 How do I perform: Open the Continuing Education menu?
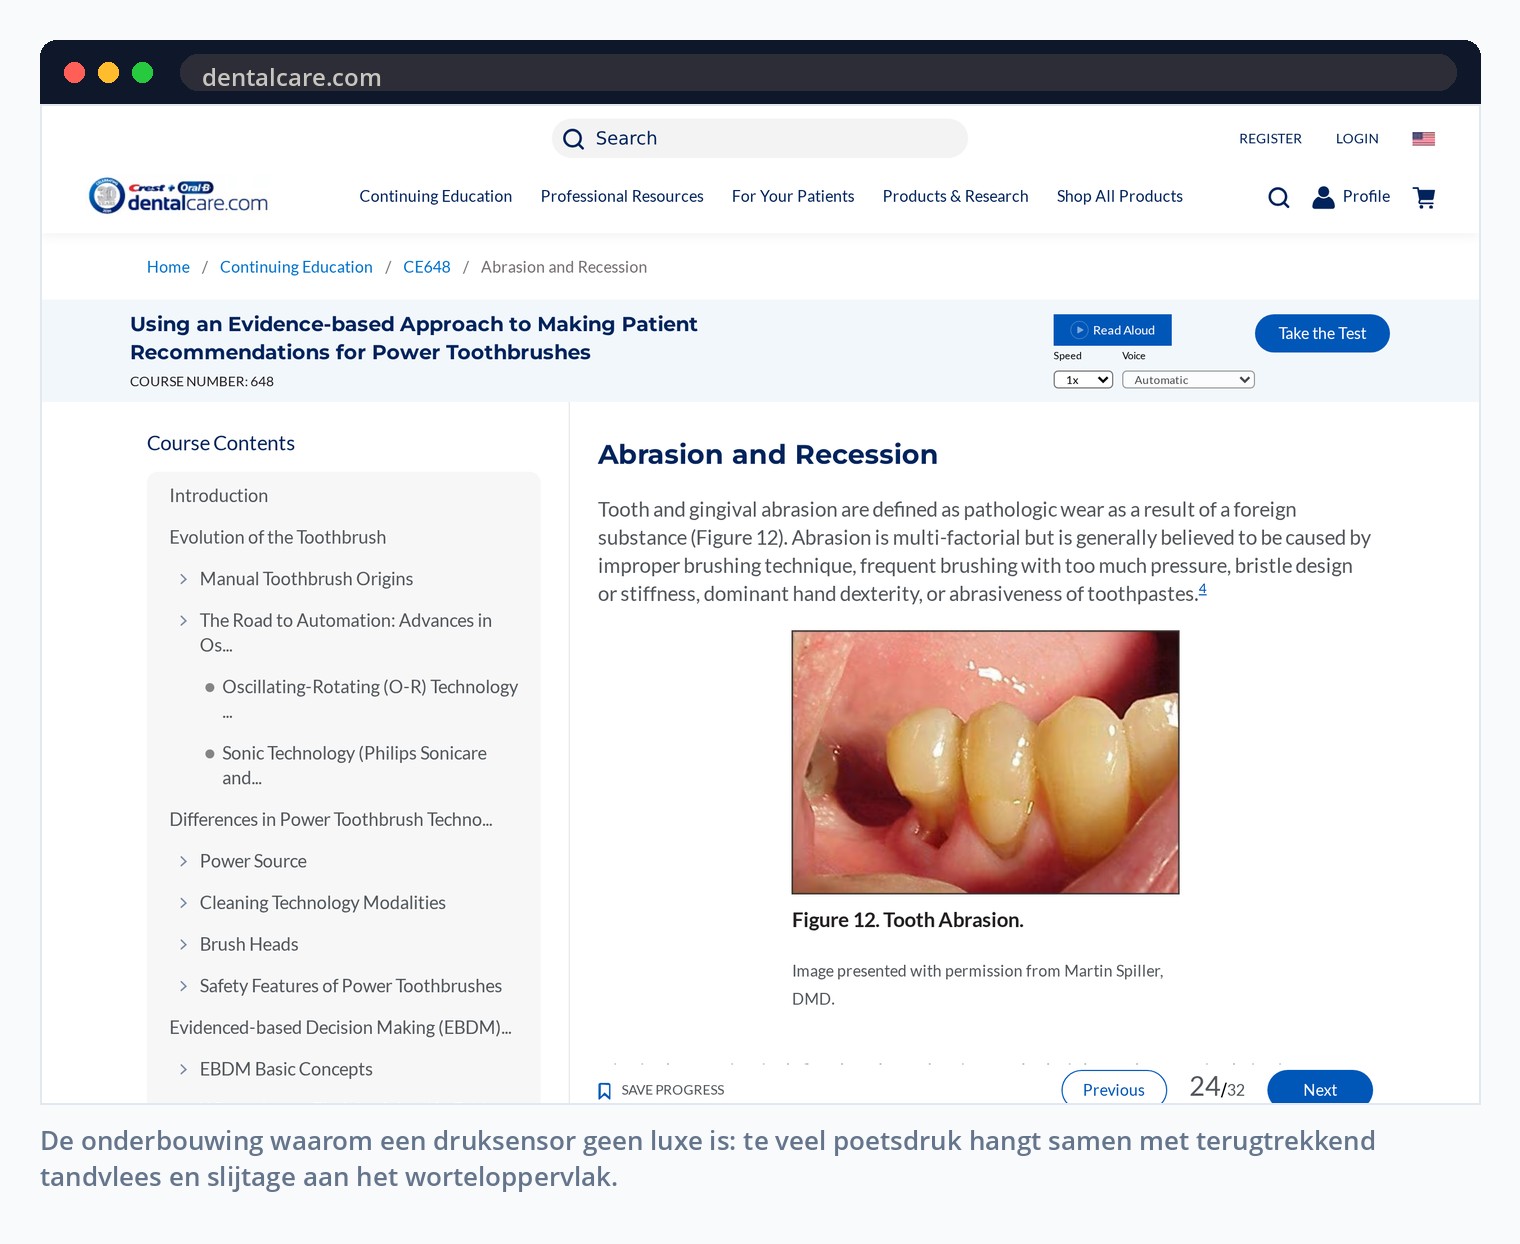point(435,196)
